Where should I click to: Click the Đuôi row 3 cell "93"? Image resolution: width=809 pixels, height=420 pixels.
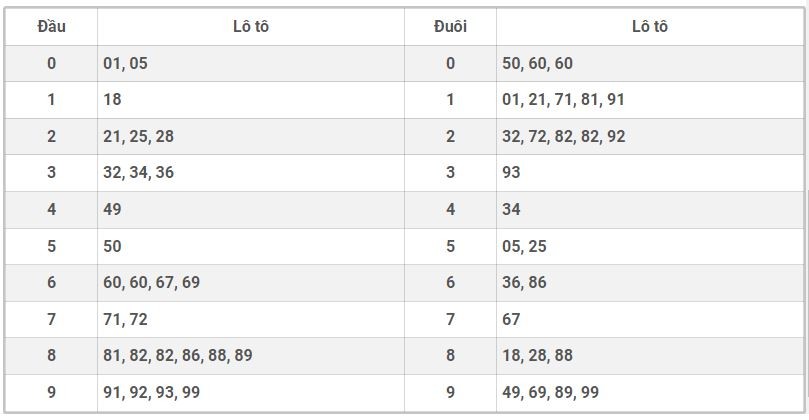[x=511, y=172]
